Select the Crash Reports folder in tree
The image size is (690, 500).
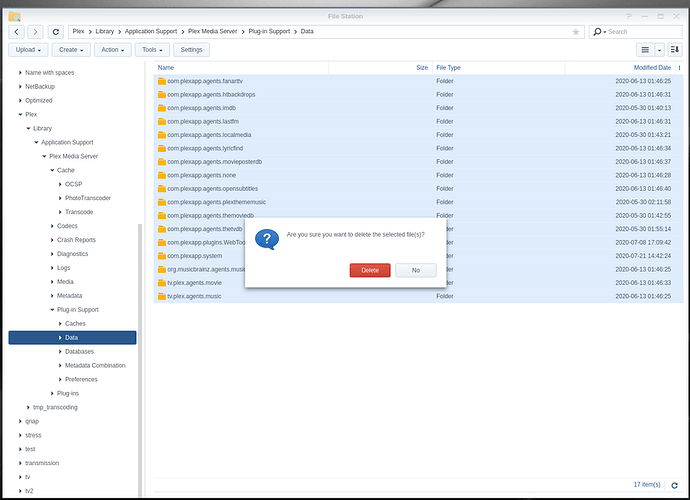(x=76, y=240)
